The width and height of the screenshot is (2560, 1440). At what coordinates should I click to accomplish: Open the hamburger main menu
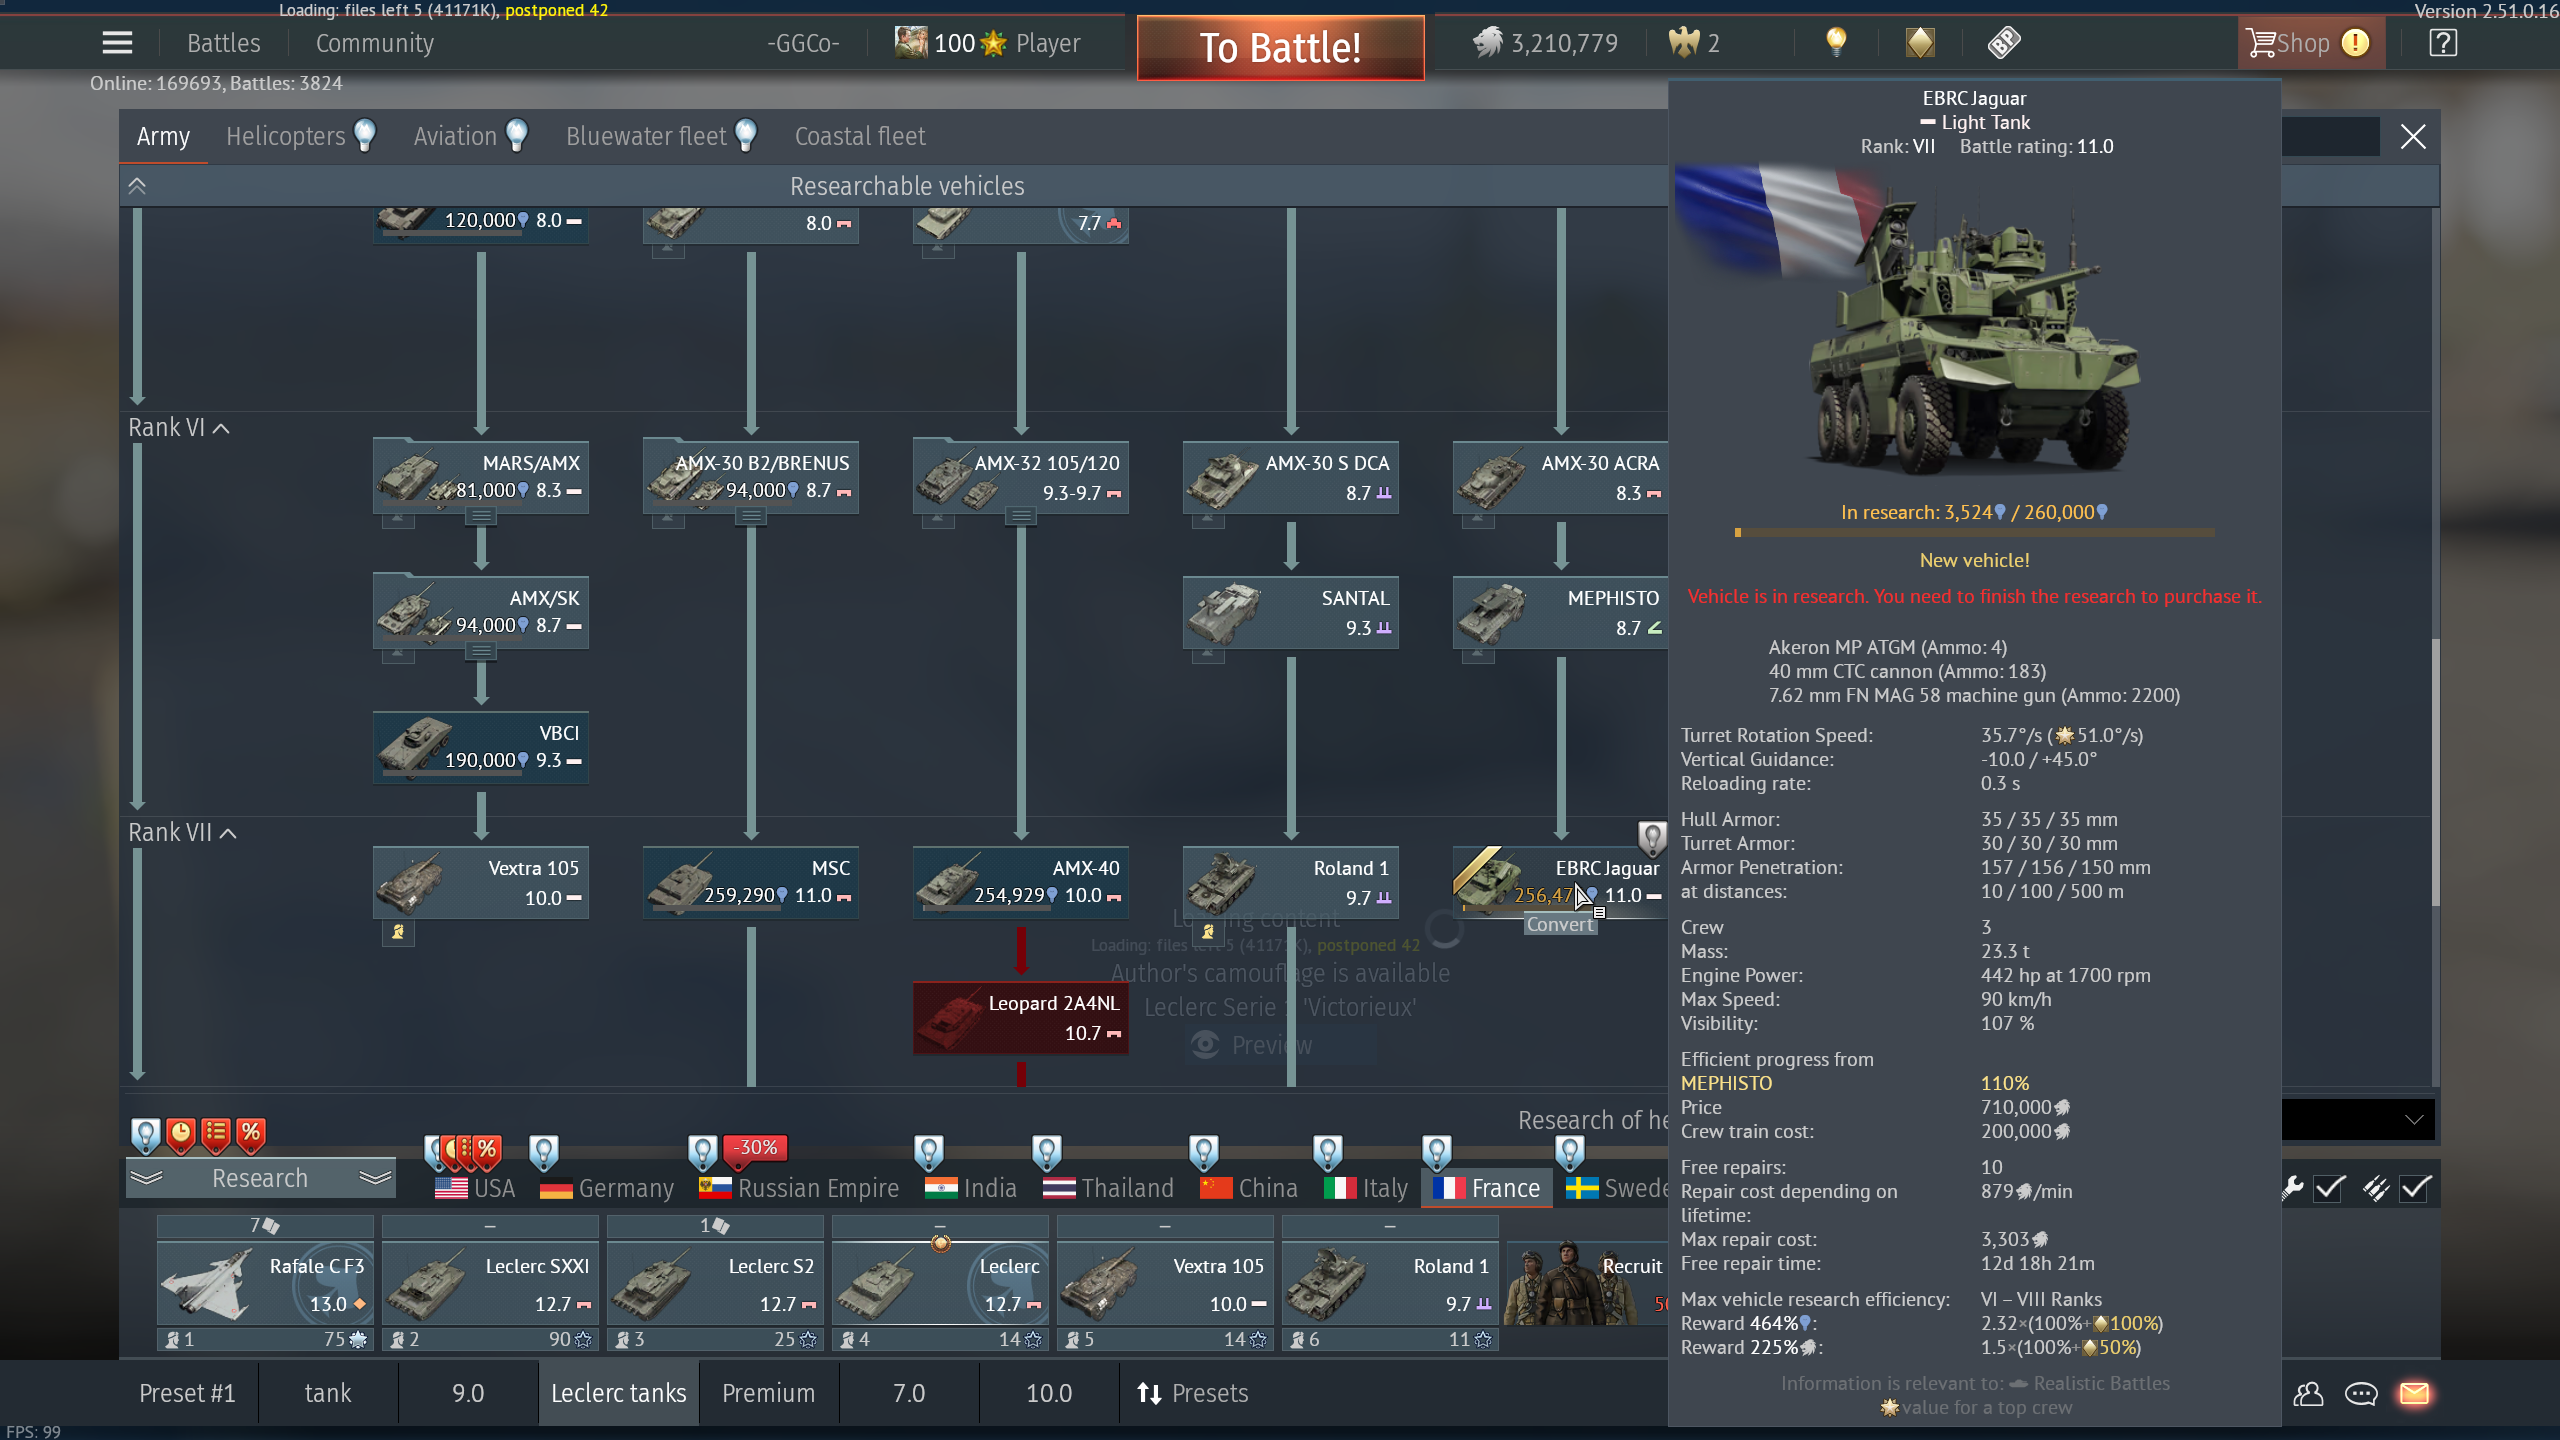(117, 42)
